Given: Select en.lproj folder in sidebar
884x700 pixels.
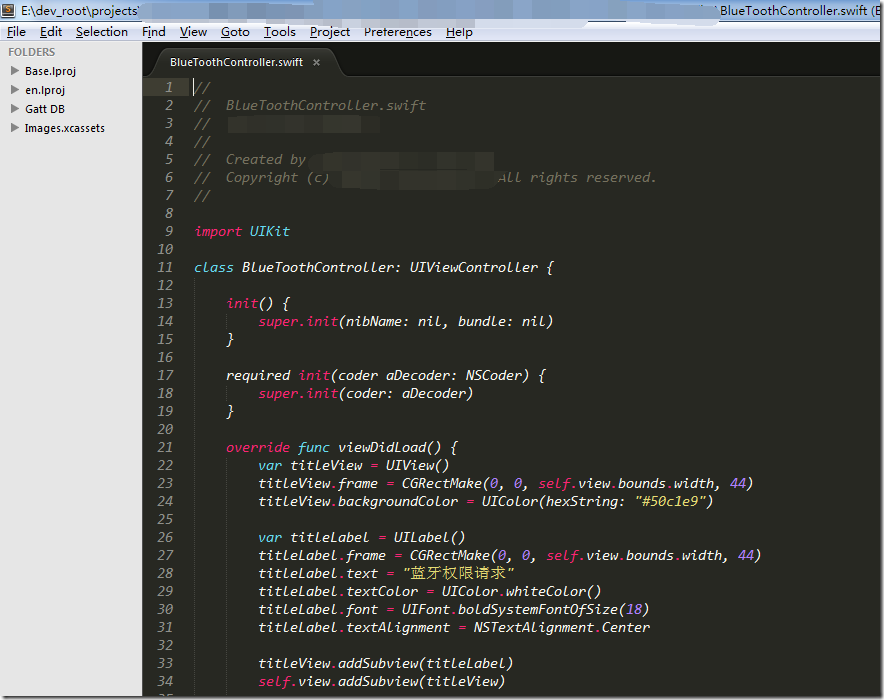Looking at the screenshot, I should [45, 90].
